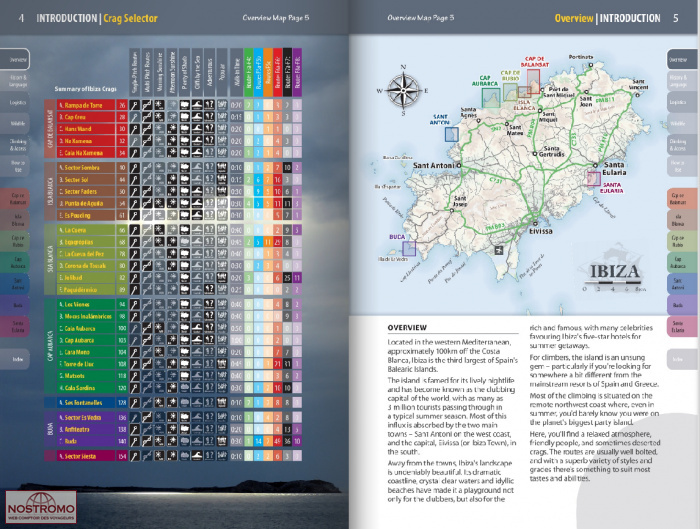Click Eivissa label on the map

click(x=541, y=231)
